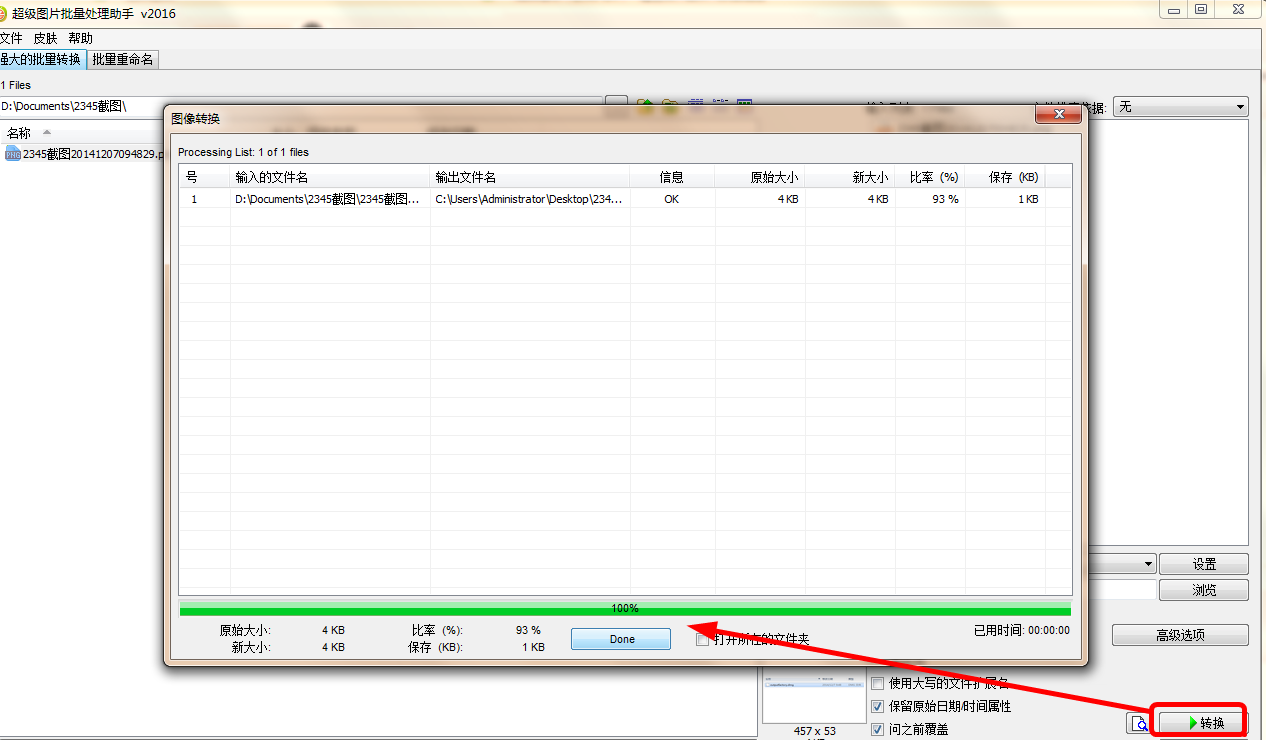Toggle 使用大写的文件扩展名 checkbox
This screenshot has height=740, width=1266.
[x=878, y=684]
